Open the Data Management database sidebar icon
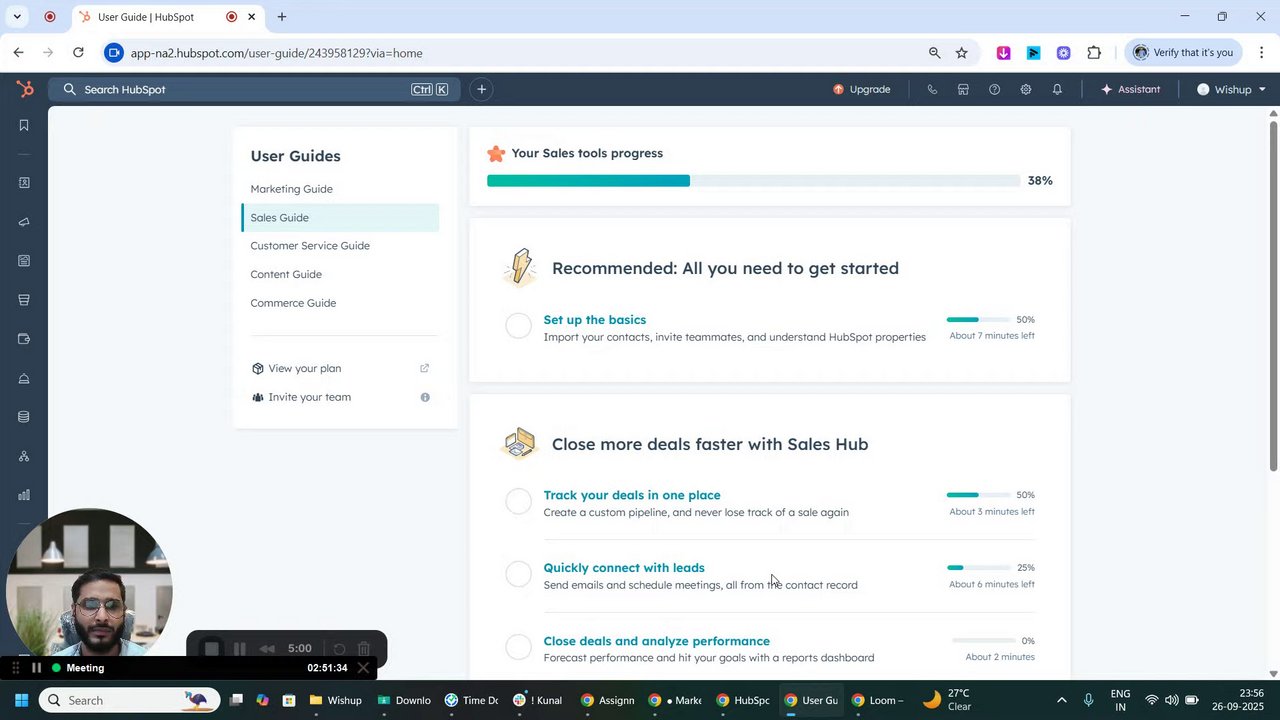Viewport: 1280px width, 720px height. tap(24, 417)
